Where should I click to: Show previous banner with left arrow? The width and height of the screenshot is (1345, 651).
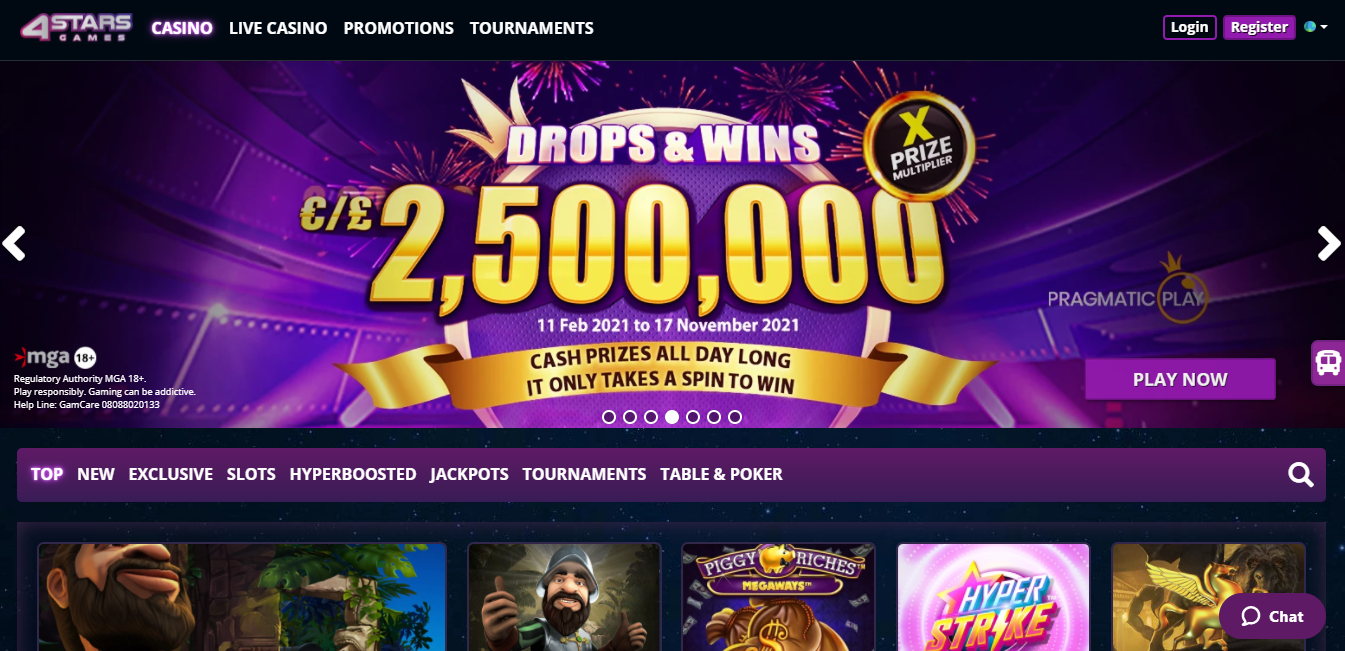tap(14, 243)
